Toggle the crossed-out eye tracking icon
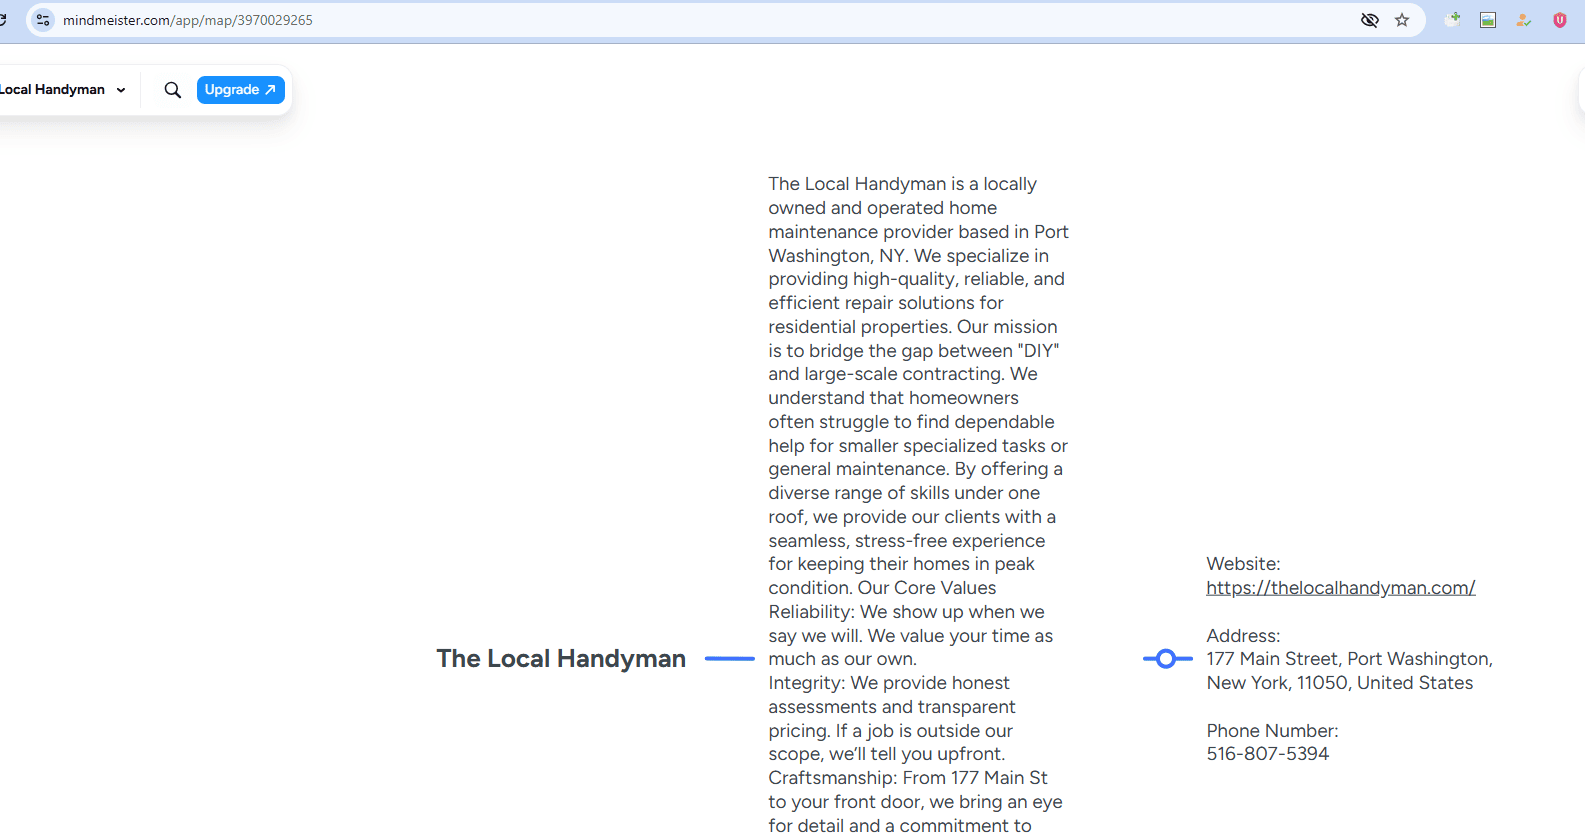Screen dimensions: 1585x838 click(x=1369, y=20)
